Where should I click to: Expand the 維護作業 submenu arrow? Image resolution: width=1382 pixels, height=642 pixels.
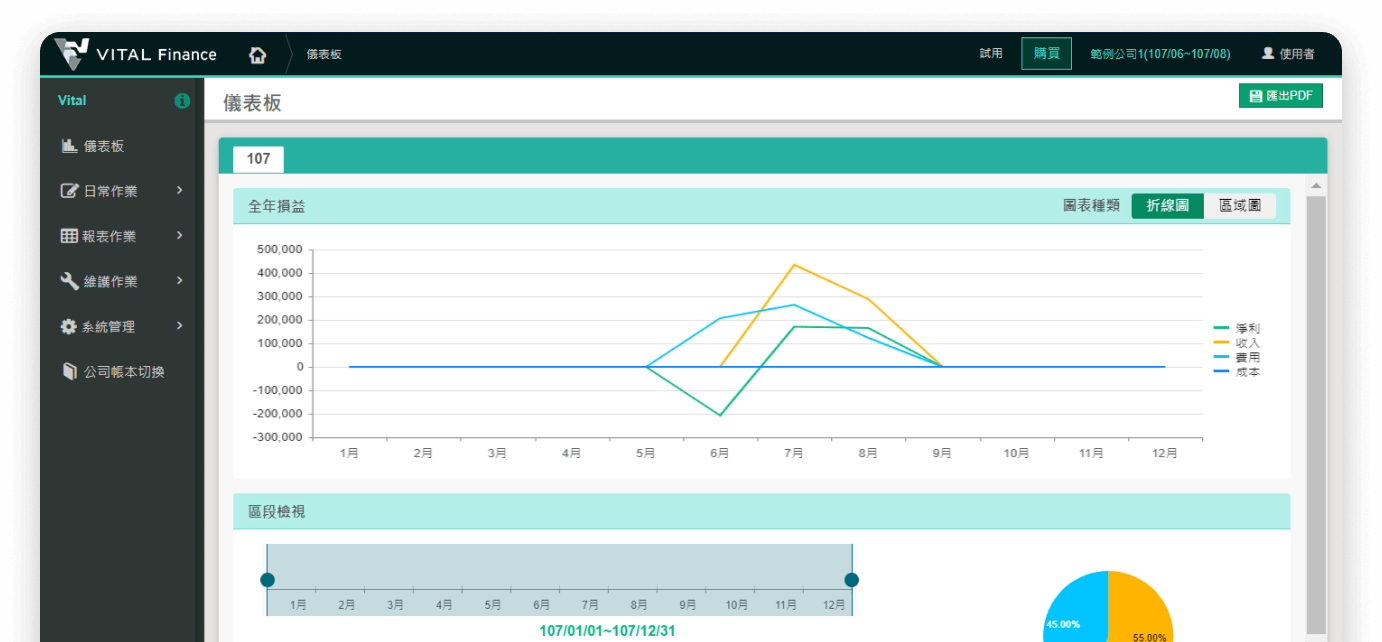[180, 280]
